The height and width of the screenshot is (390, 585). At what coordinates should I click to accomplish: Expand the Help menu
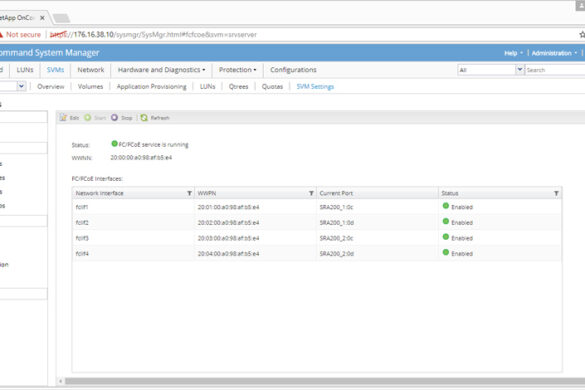tap(513, 53)
